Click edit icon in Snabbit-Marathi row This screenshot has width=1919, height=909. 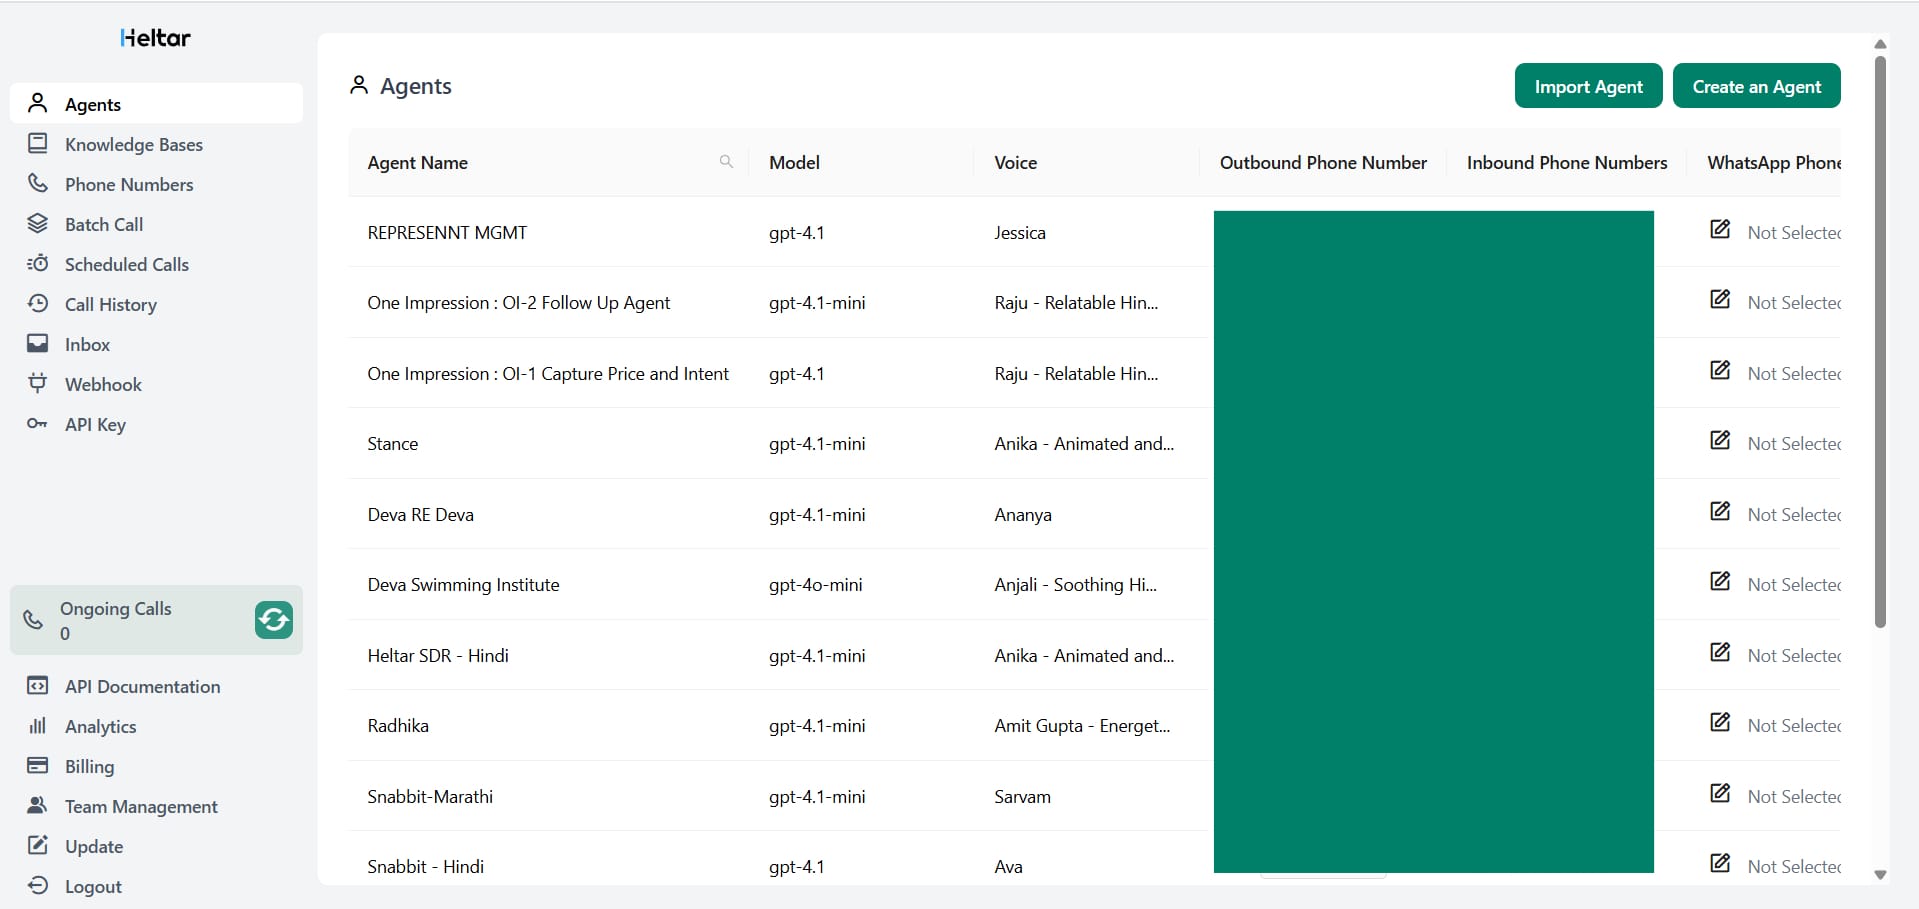[x=1720, y=794]
